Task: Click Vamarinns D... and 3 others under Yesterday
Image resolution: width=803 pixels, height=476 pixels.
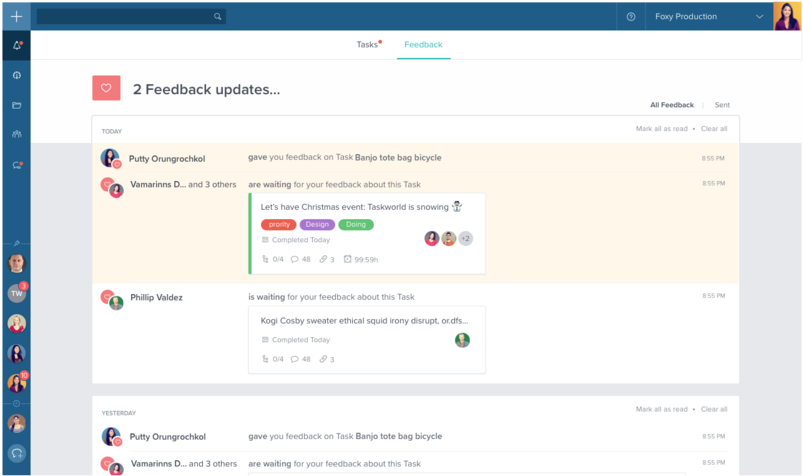Action: [x=184, y=463]
